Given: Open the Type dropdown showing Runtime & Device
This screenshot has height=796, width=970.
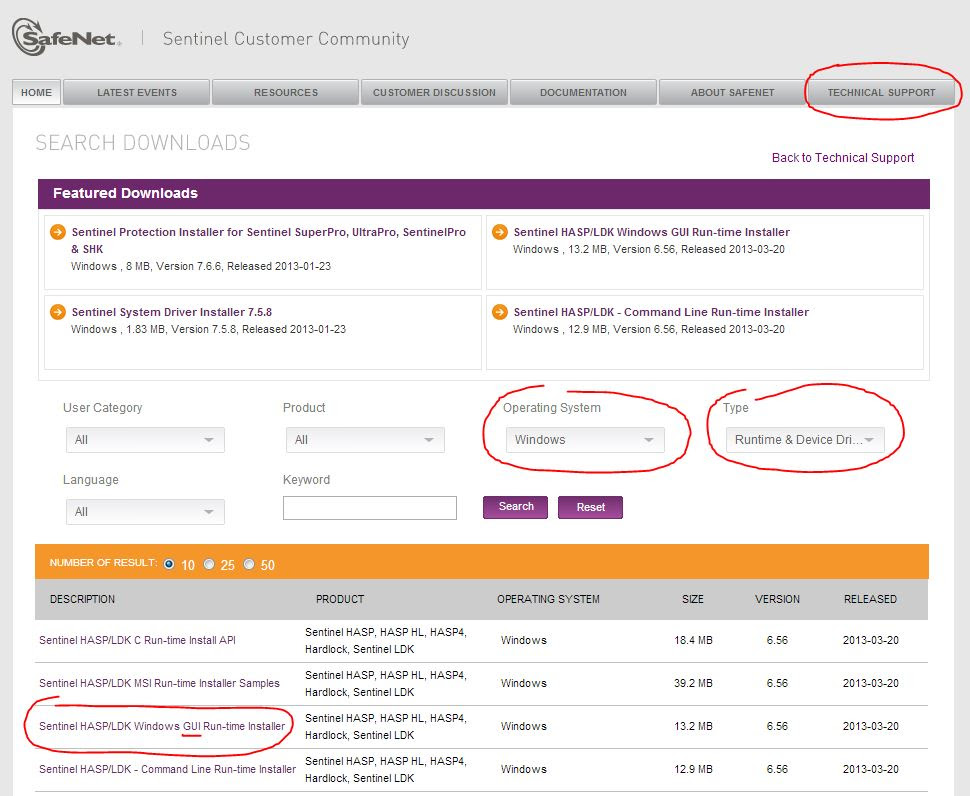Looking at the screenshot, I should (805, 440).
